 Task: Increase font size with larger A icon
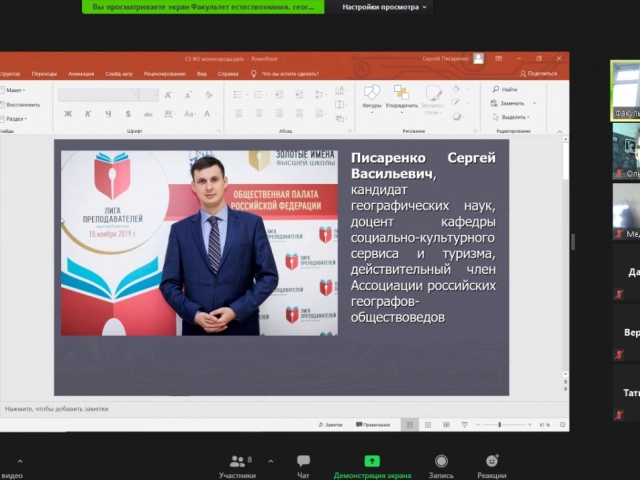click(x=168, y=95)
